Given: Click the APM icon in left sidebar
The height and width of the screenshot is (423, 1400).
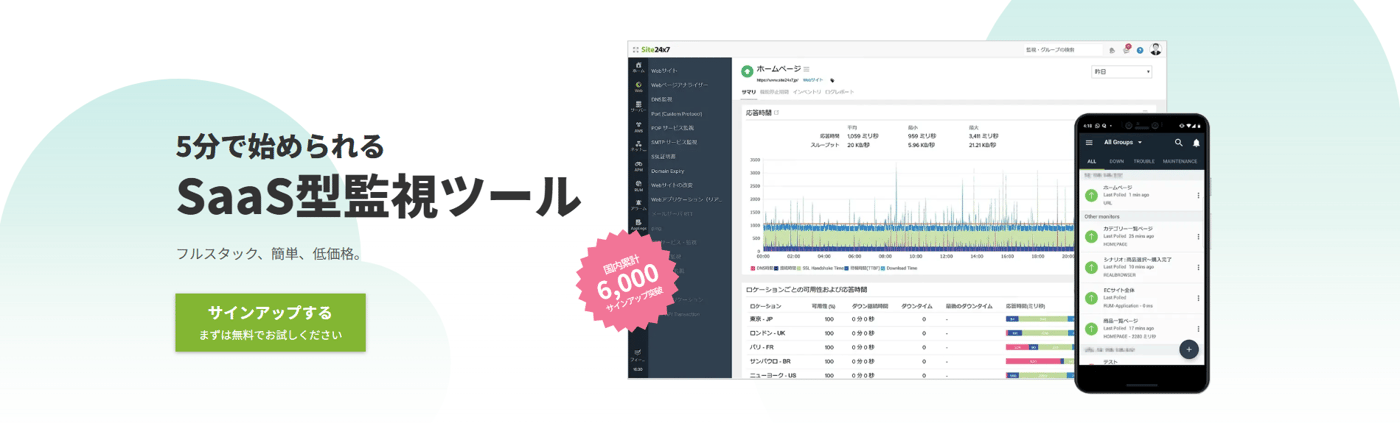Looking at the screenshot, I should point(638,166).
